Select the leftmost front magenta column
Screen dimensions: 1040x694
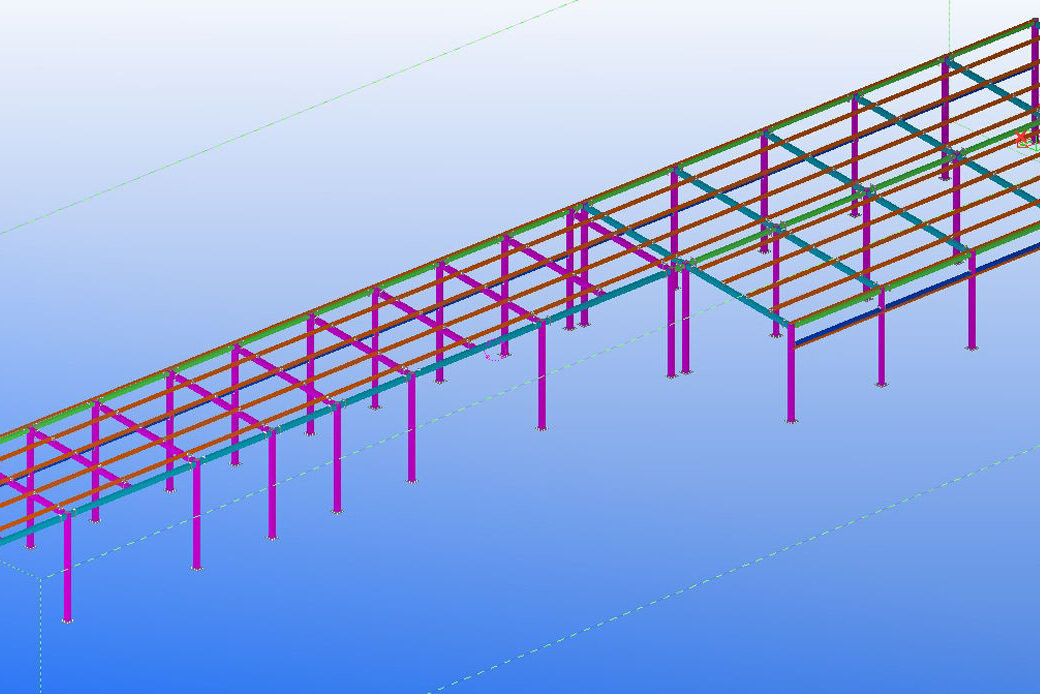pyautogui.click(x=67, y=570)
